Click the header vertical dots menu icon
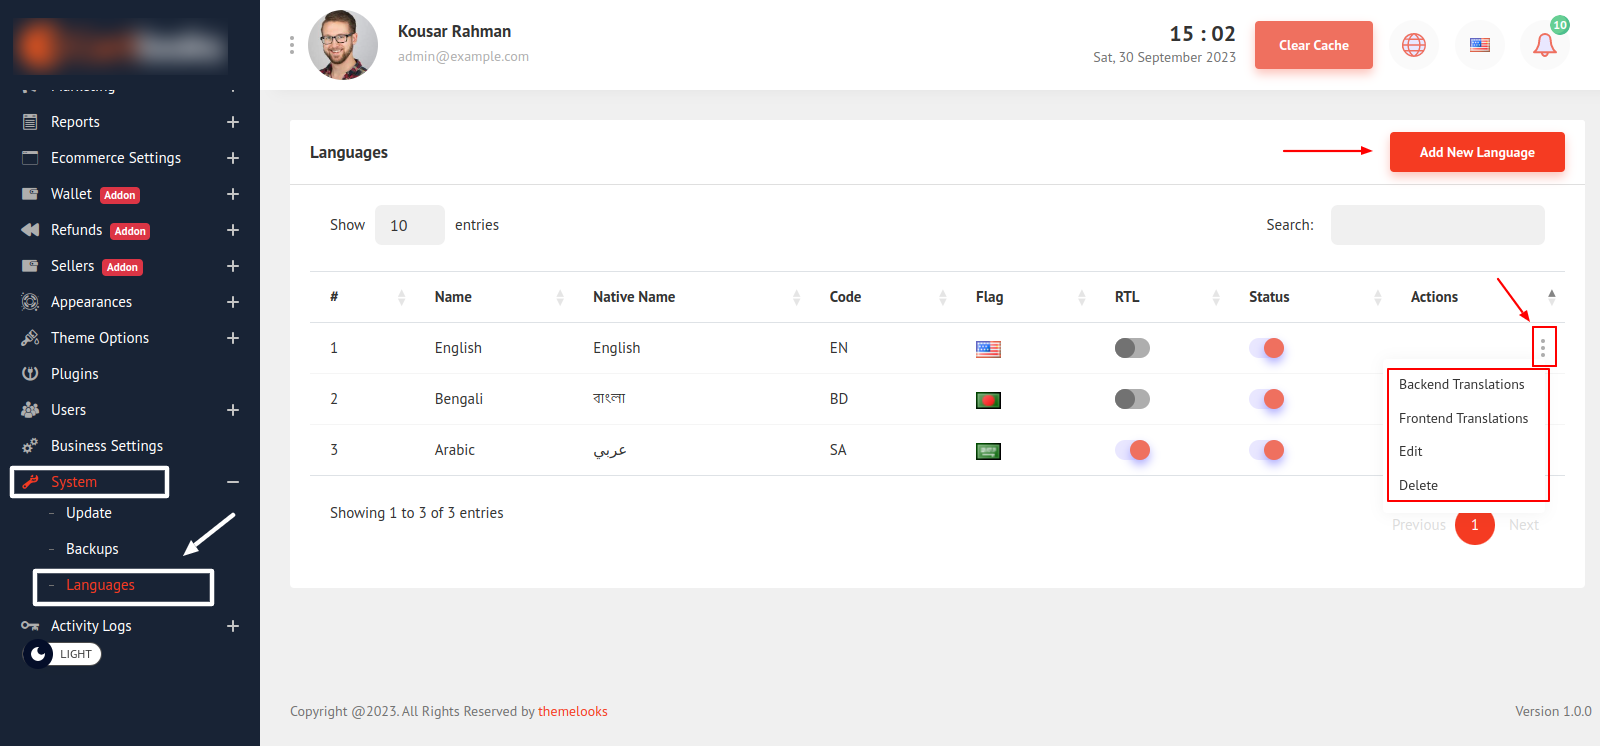The image size is (1600, 746). [292, 45]
